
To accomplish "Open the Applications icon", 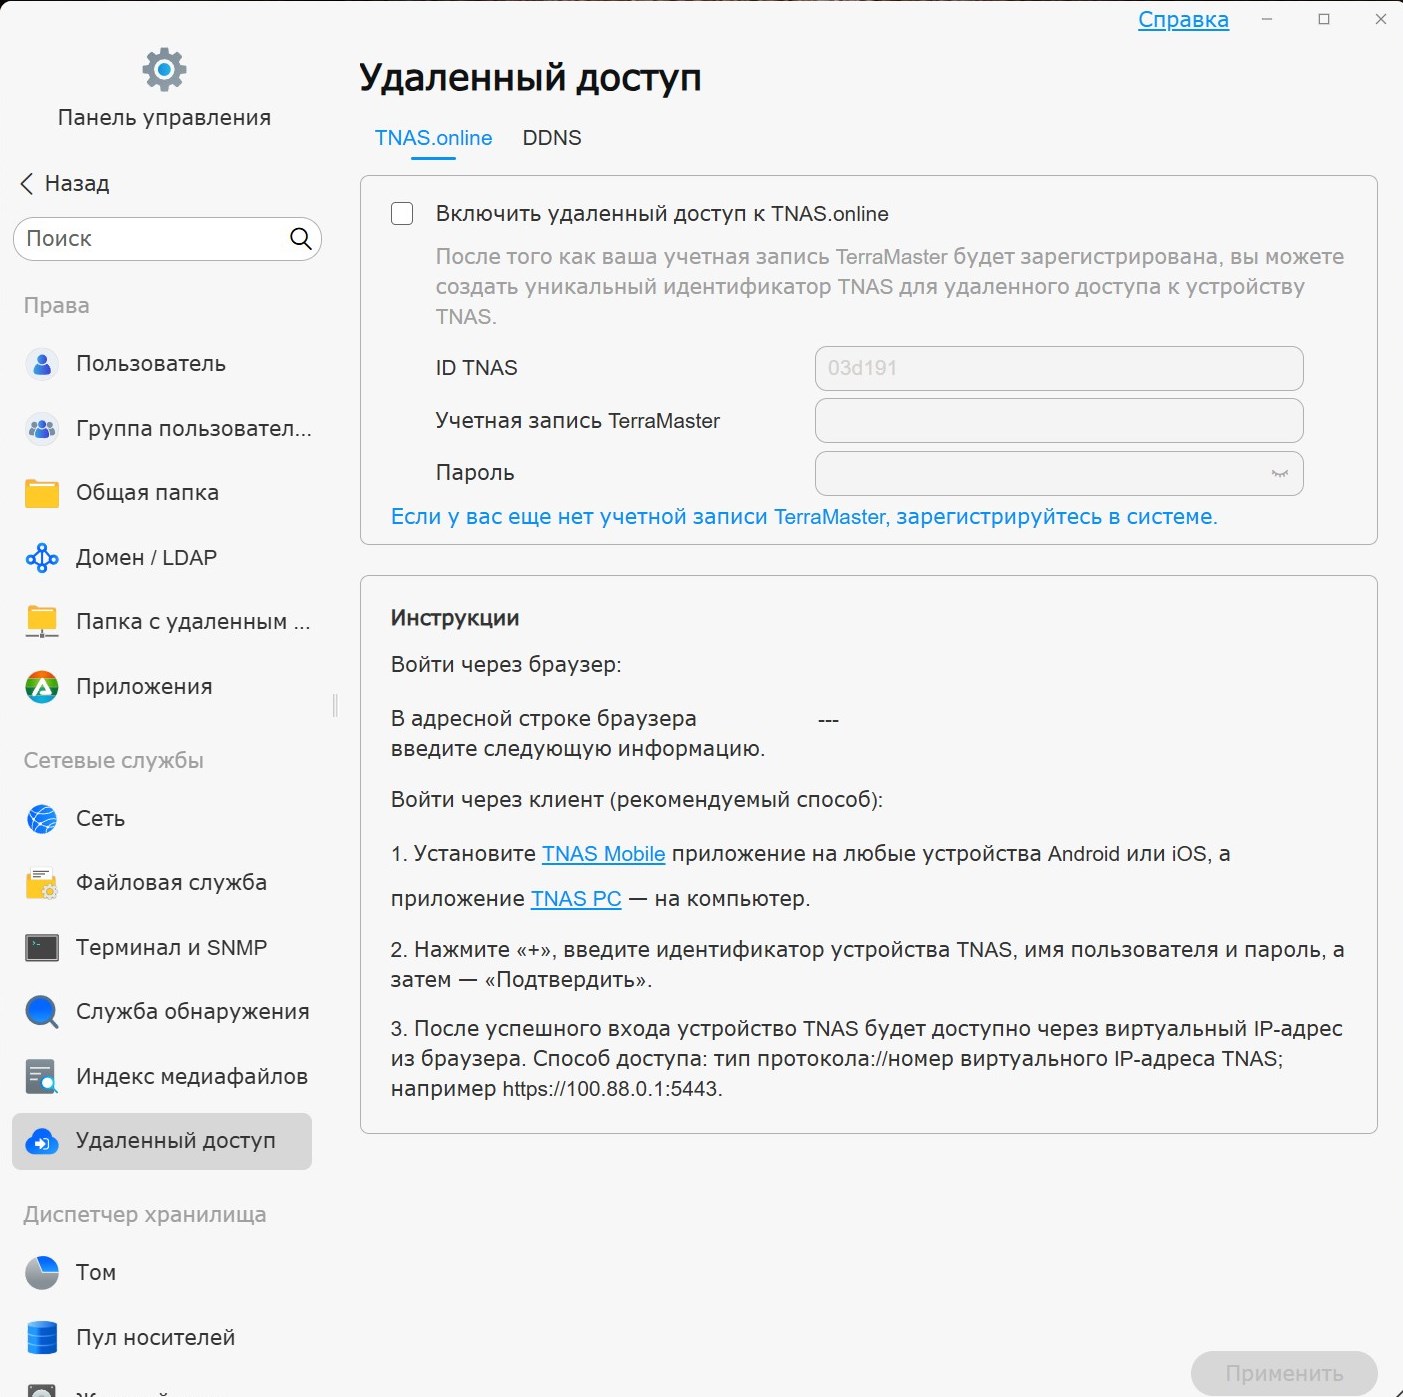I will (42, 686).
